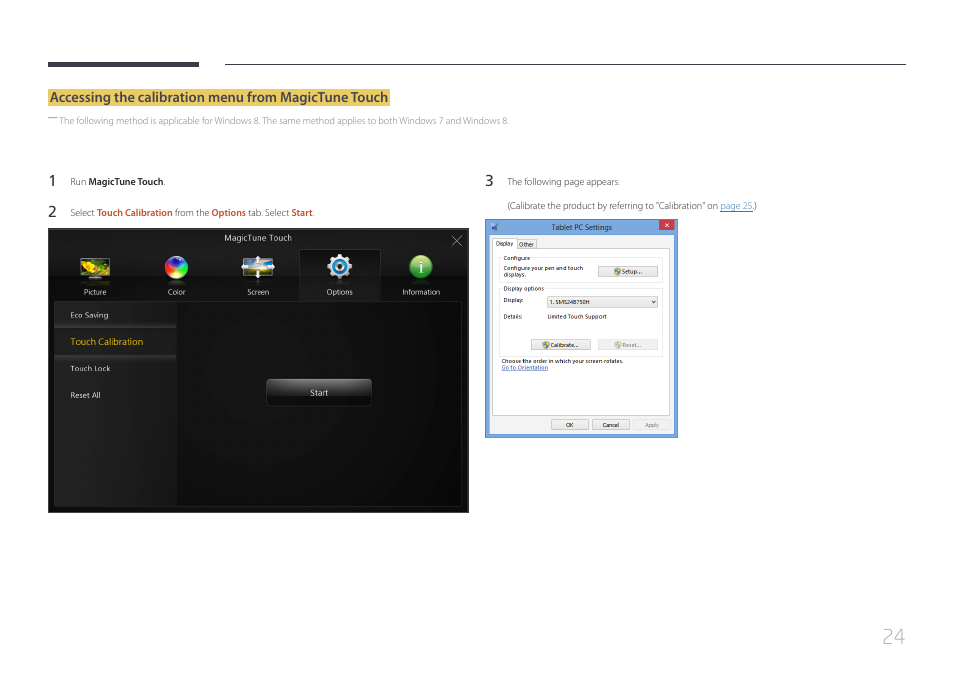This screenshot has width=954, height=675.
Task: Click OK in Tablet PC Settings
Action: [x=569, y=425]
